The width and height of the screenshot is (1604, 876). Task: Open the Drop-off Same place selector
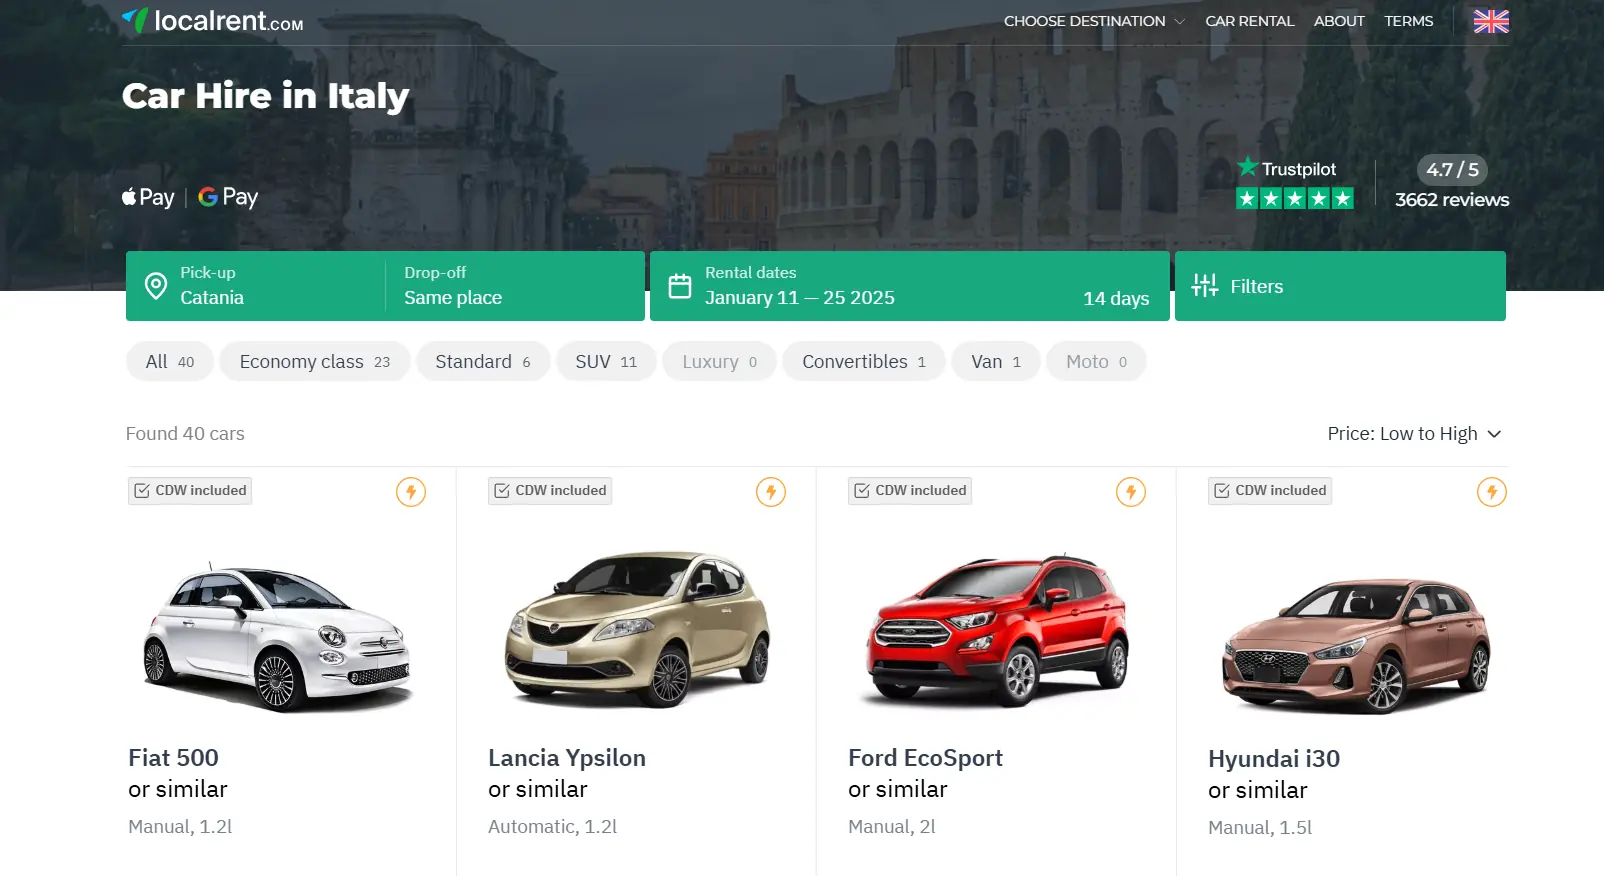[x=515, y=286]
